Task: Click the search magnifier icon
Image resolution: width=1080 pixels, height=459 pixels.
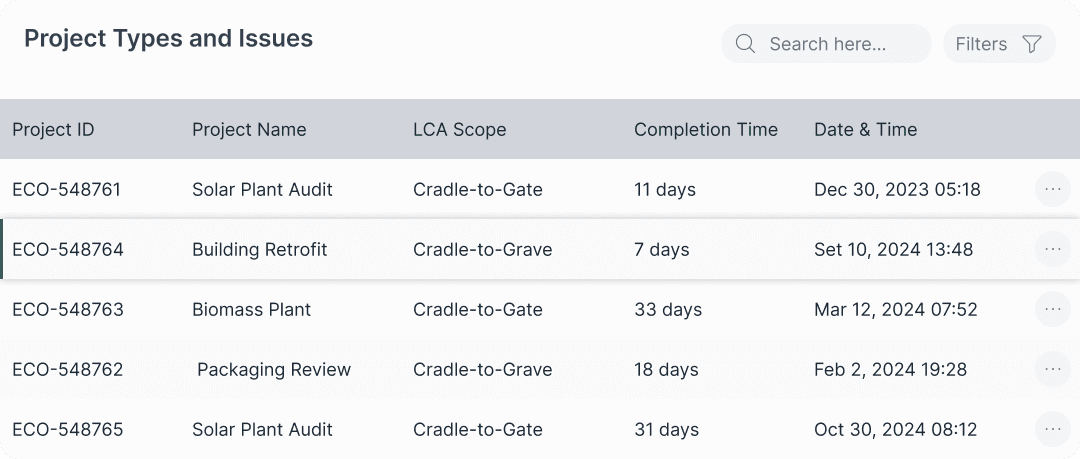Action: pyautogui.click(x=745, y=44)
